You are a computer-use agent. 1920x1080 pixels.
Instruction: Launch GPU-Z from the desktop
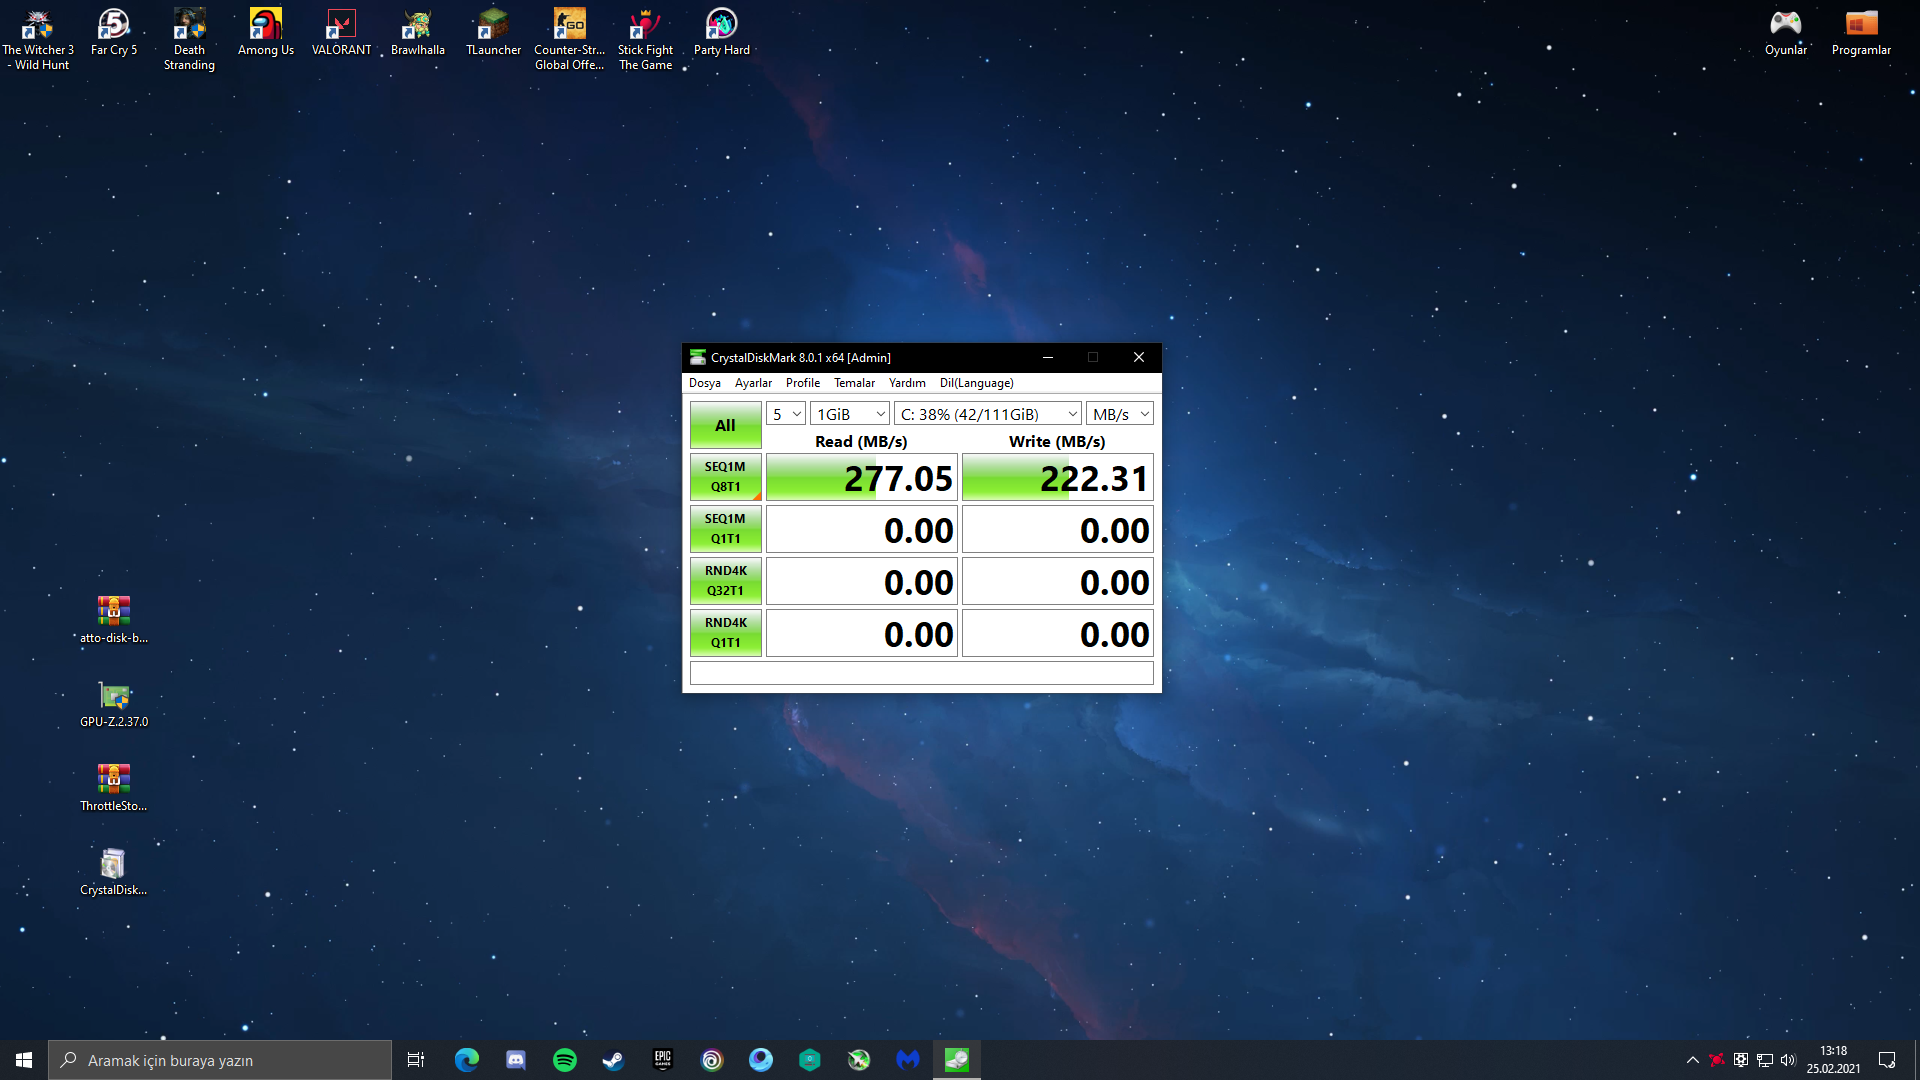tap(114, 703)
